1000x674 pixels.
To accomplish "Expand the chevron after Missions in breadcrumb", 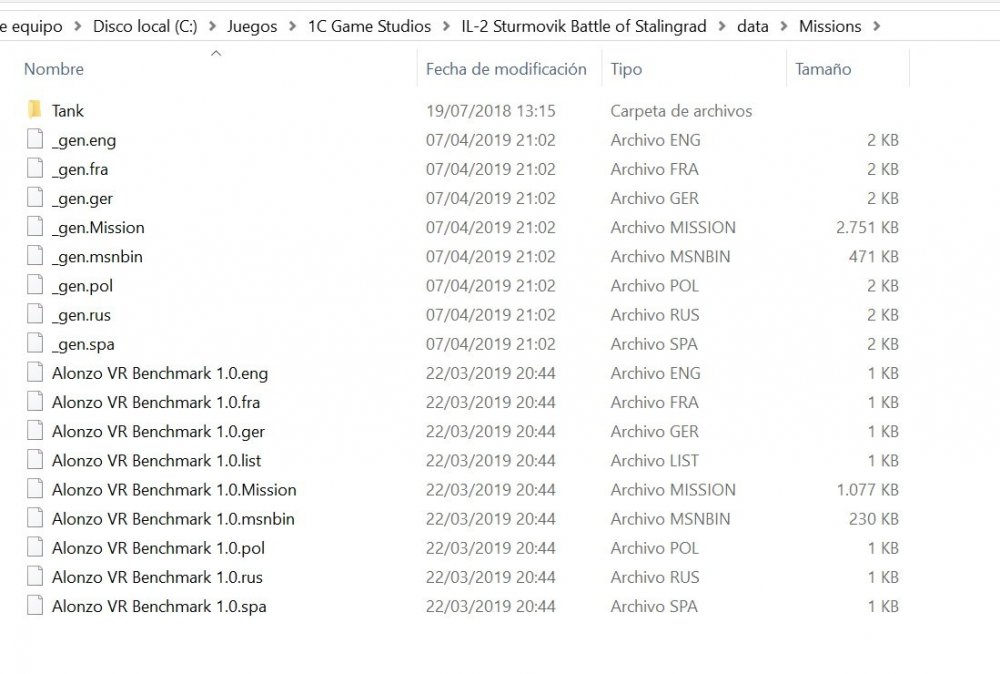I will pyautogui.click(x=877, y=26).
